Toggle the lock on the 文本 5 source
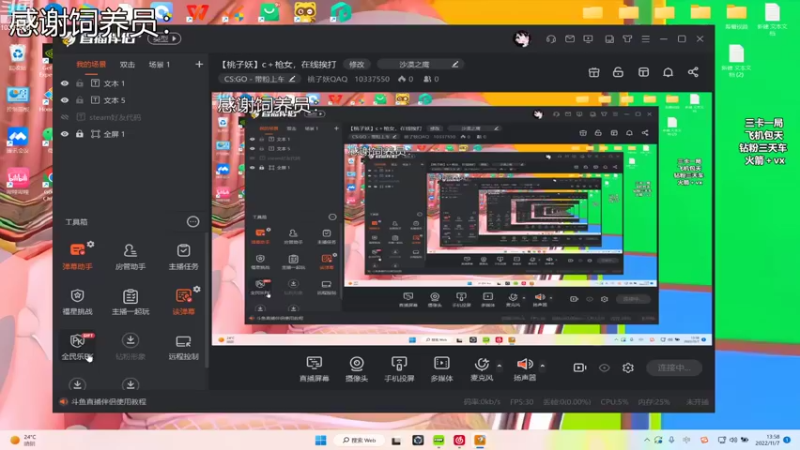Screen dimensions: 800x450 tap(80, 100)
